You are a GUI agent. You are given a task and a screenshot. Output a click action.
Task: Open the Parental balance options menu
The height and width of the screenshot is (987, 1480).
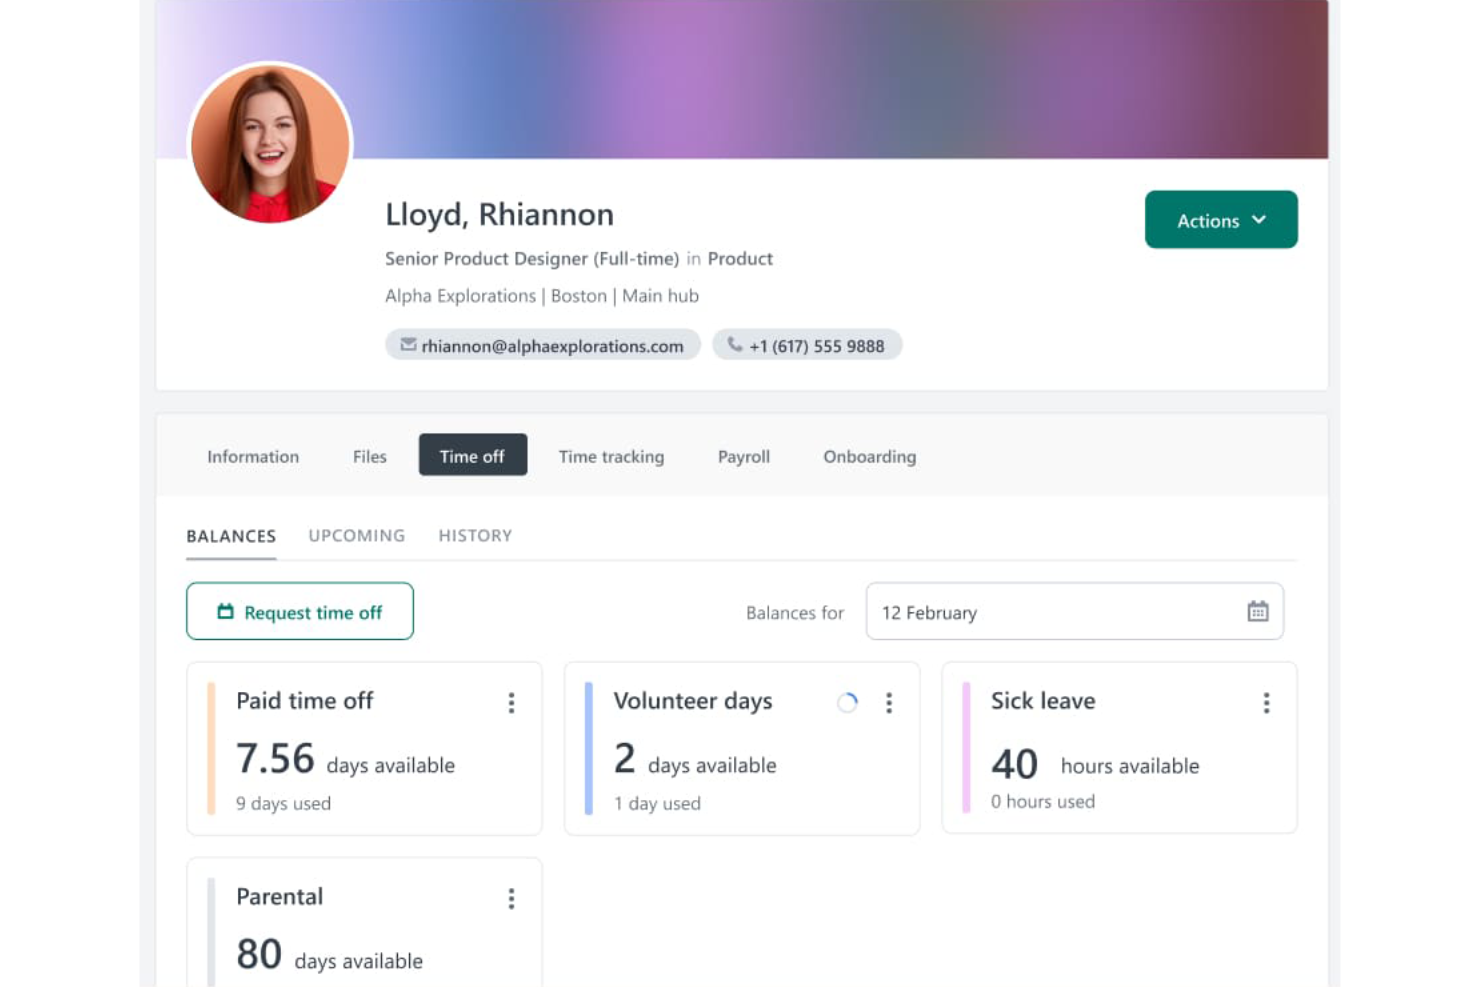(x=512, y=898)
